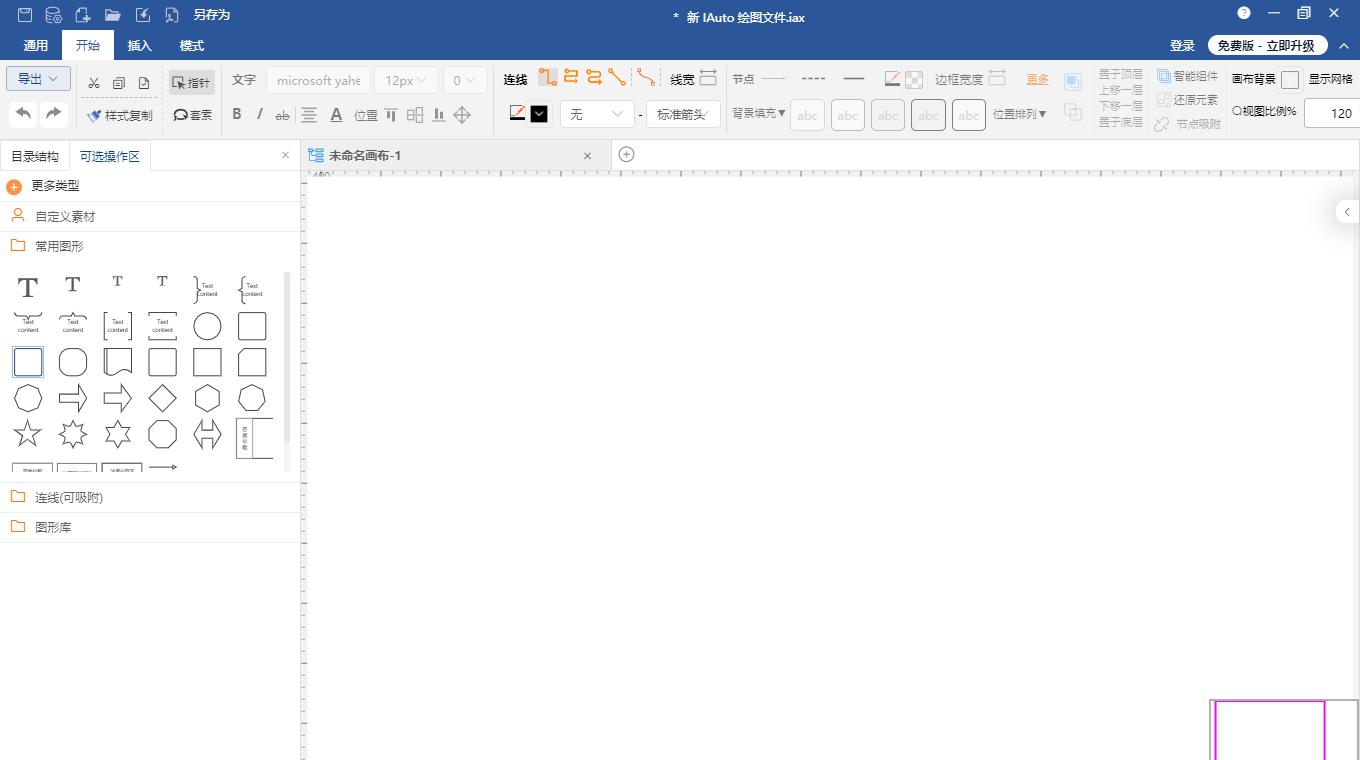Image resolution: width=1360 pixels, height=760 pixels.
Task: Click the text alignment icon
Action: [x=310, y=115]
